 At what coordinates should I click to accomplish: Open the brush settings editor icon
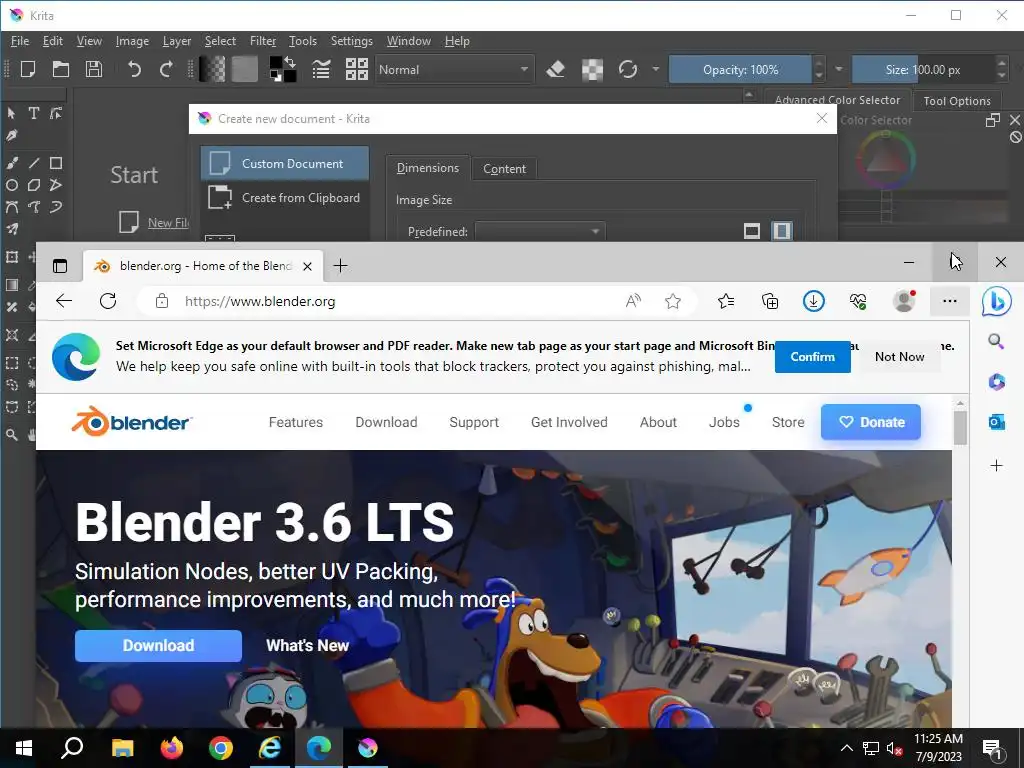[x=321, y=69]
